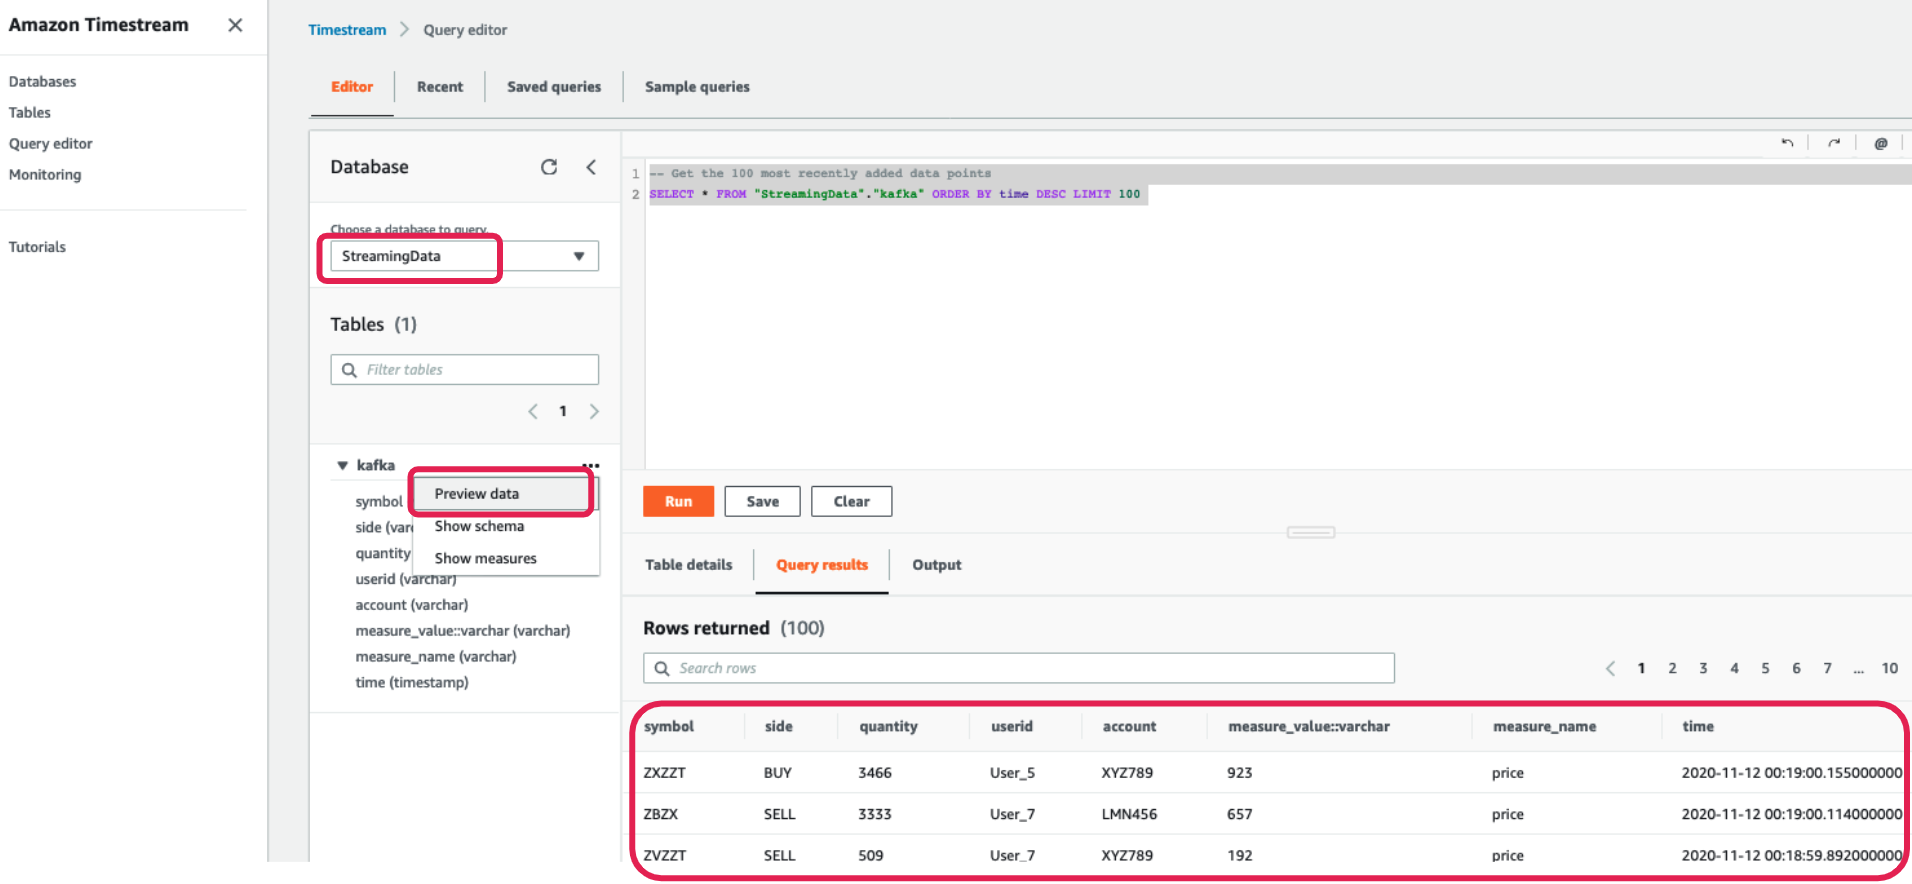This screenshot has width=1912, height=884.
Task: Select the userid column header
Action: coord(1012,726)
